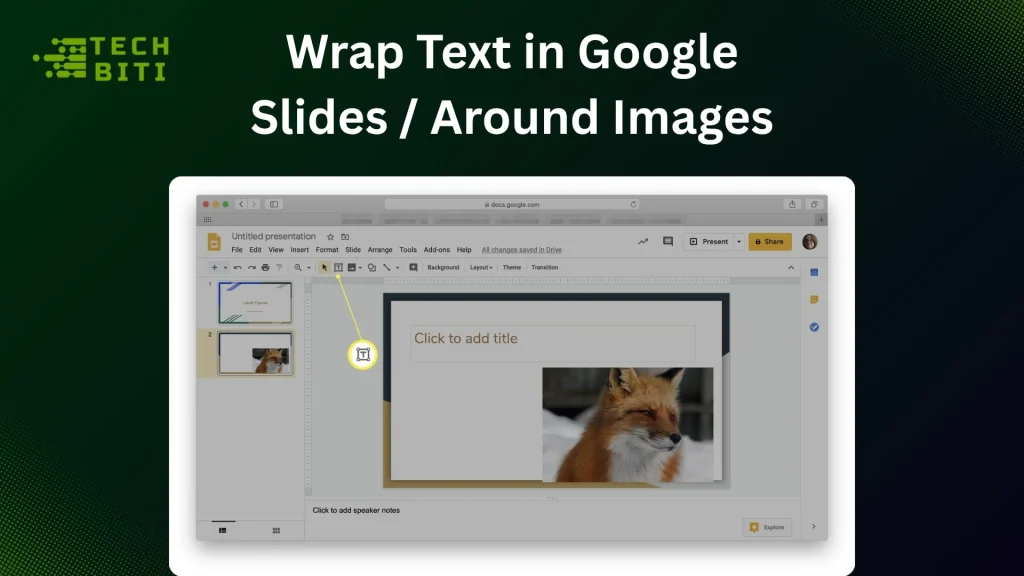Select the Shape tool

pos(371,267)
